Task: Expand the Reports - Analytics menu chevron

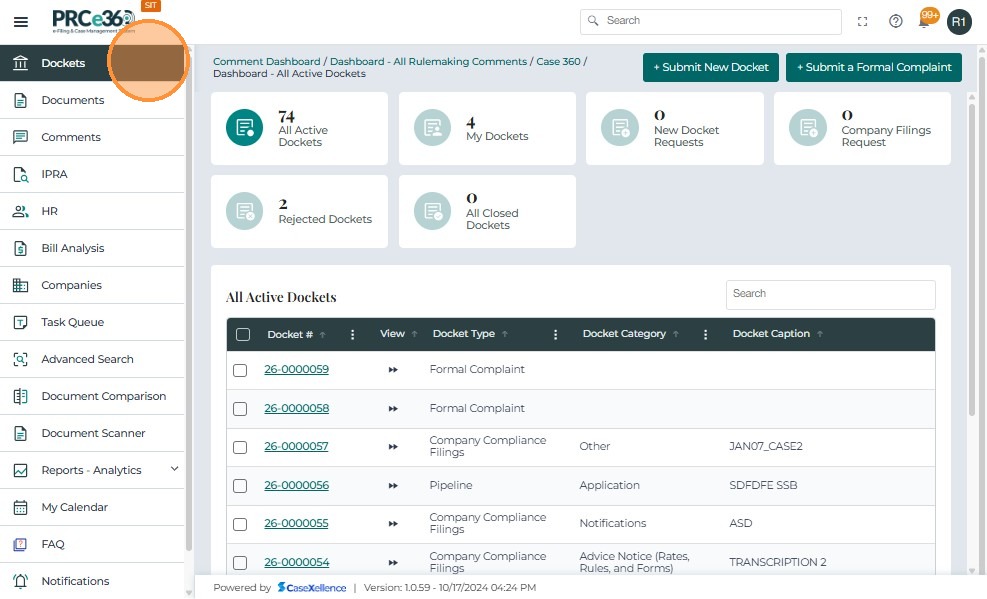Action: pos(174,469)
